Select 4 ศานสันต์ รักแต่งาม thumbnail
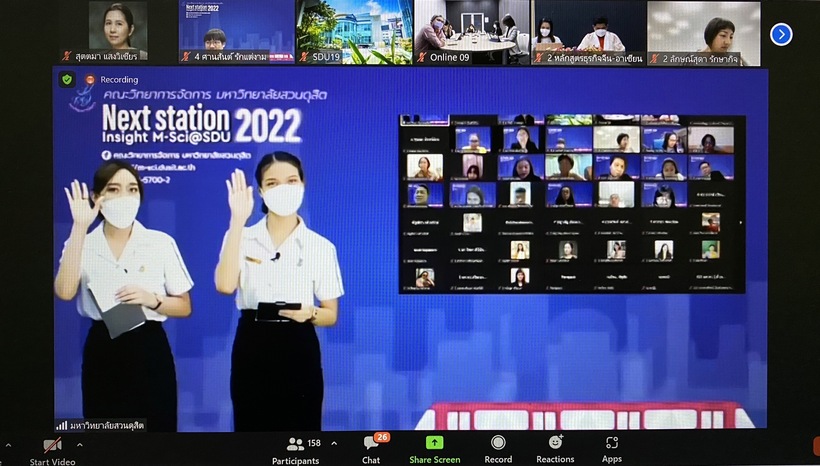This screenshot has width=820, height=466. 237,32
